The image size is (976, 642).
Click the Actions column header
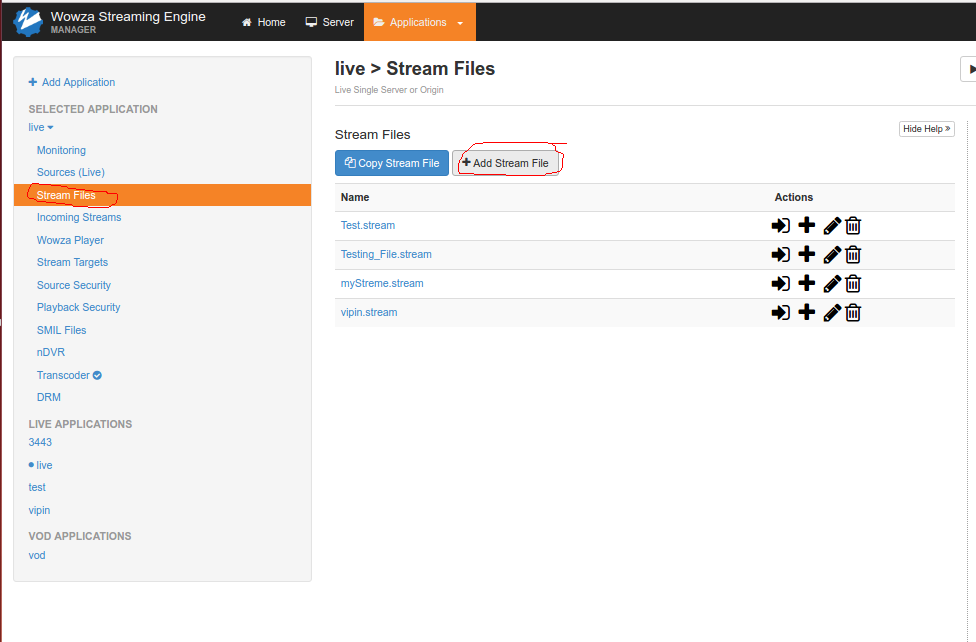794,197
